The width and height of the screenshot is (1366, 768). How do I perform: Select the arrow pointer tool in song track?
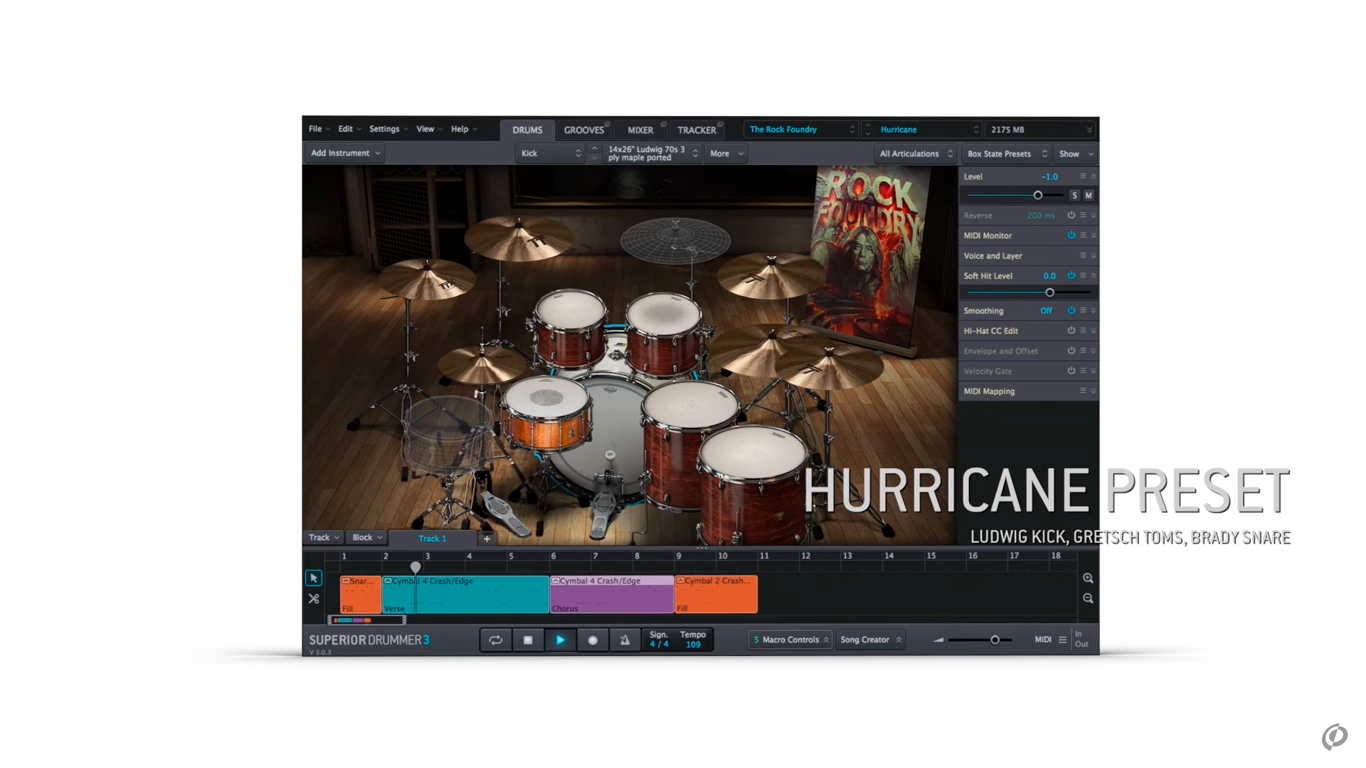(x=313, y=578)
